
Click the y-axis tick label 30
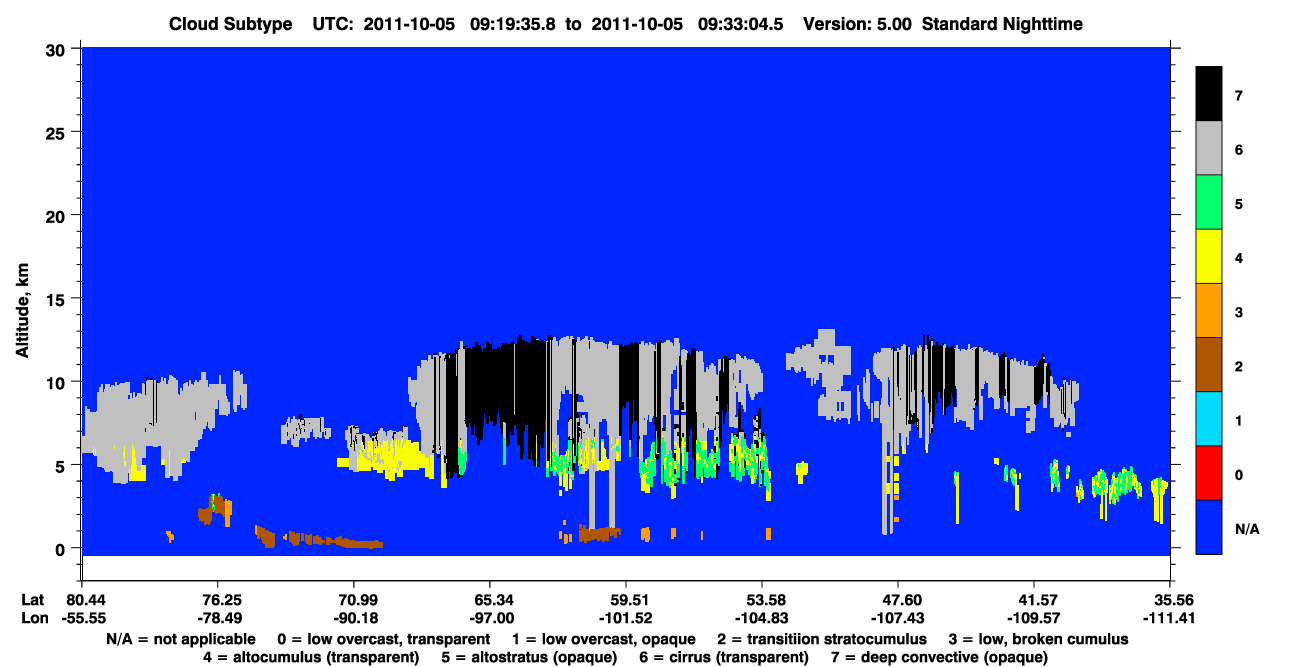pos(58,49)
